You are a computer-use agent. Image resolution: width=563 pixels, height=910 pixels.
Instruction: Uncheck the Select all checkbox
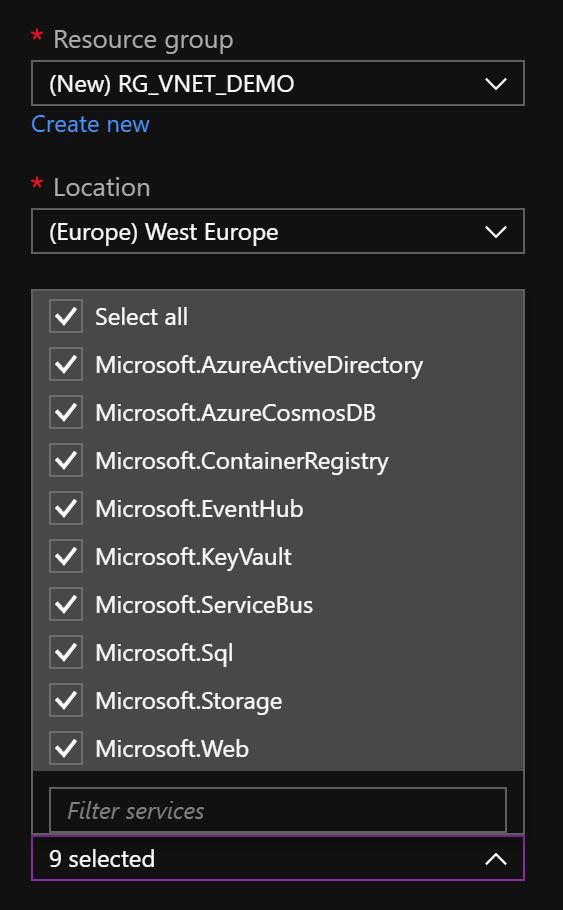coord(66,316)
